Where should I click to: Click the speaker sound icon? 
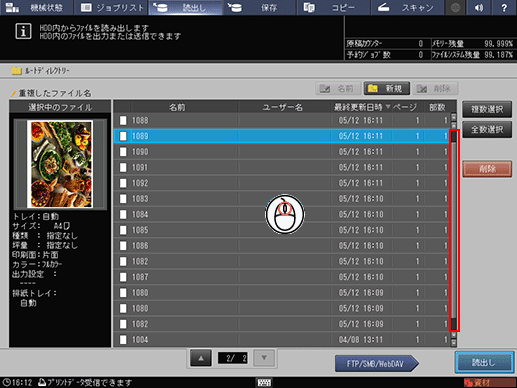tap(479, 7)
